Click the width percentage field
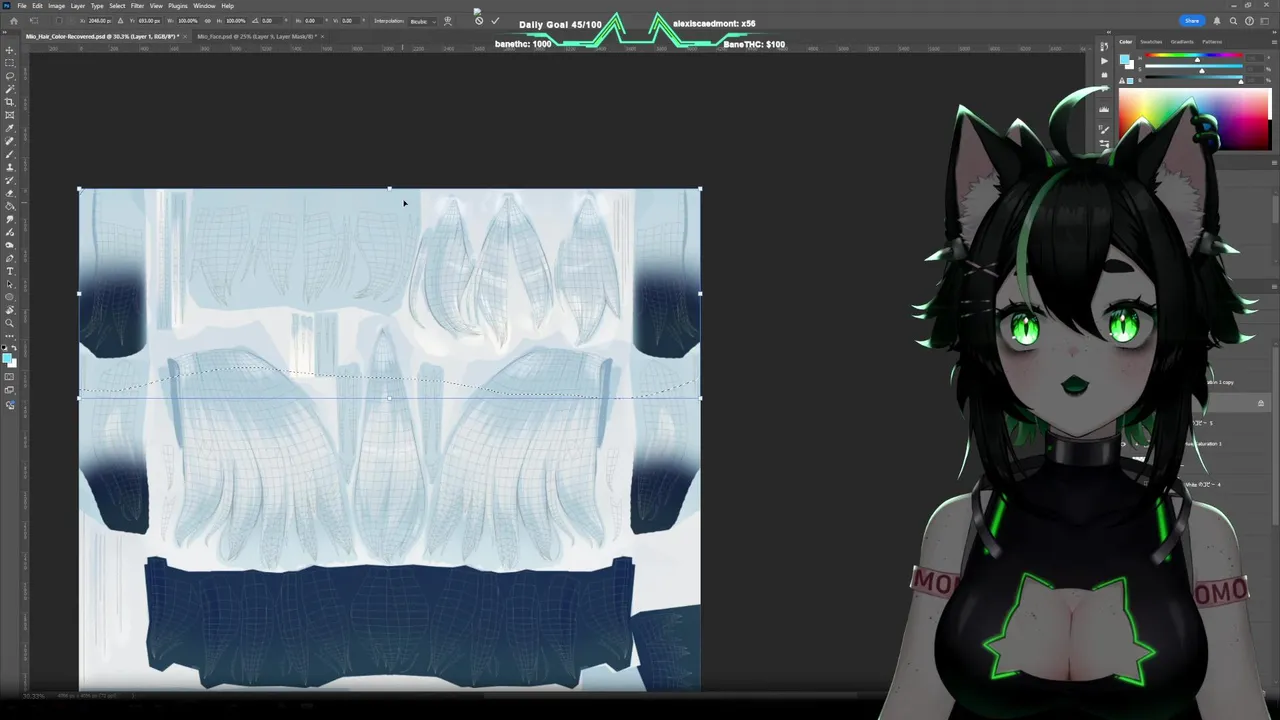This screenshot has height=720, width=1280. pos(186,20)
